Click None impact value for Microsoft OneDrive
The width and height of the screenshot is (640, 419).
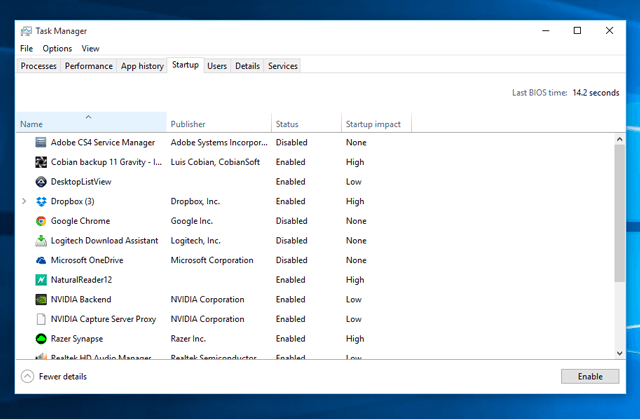pos(356,260)
